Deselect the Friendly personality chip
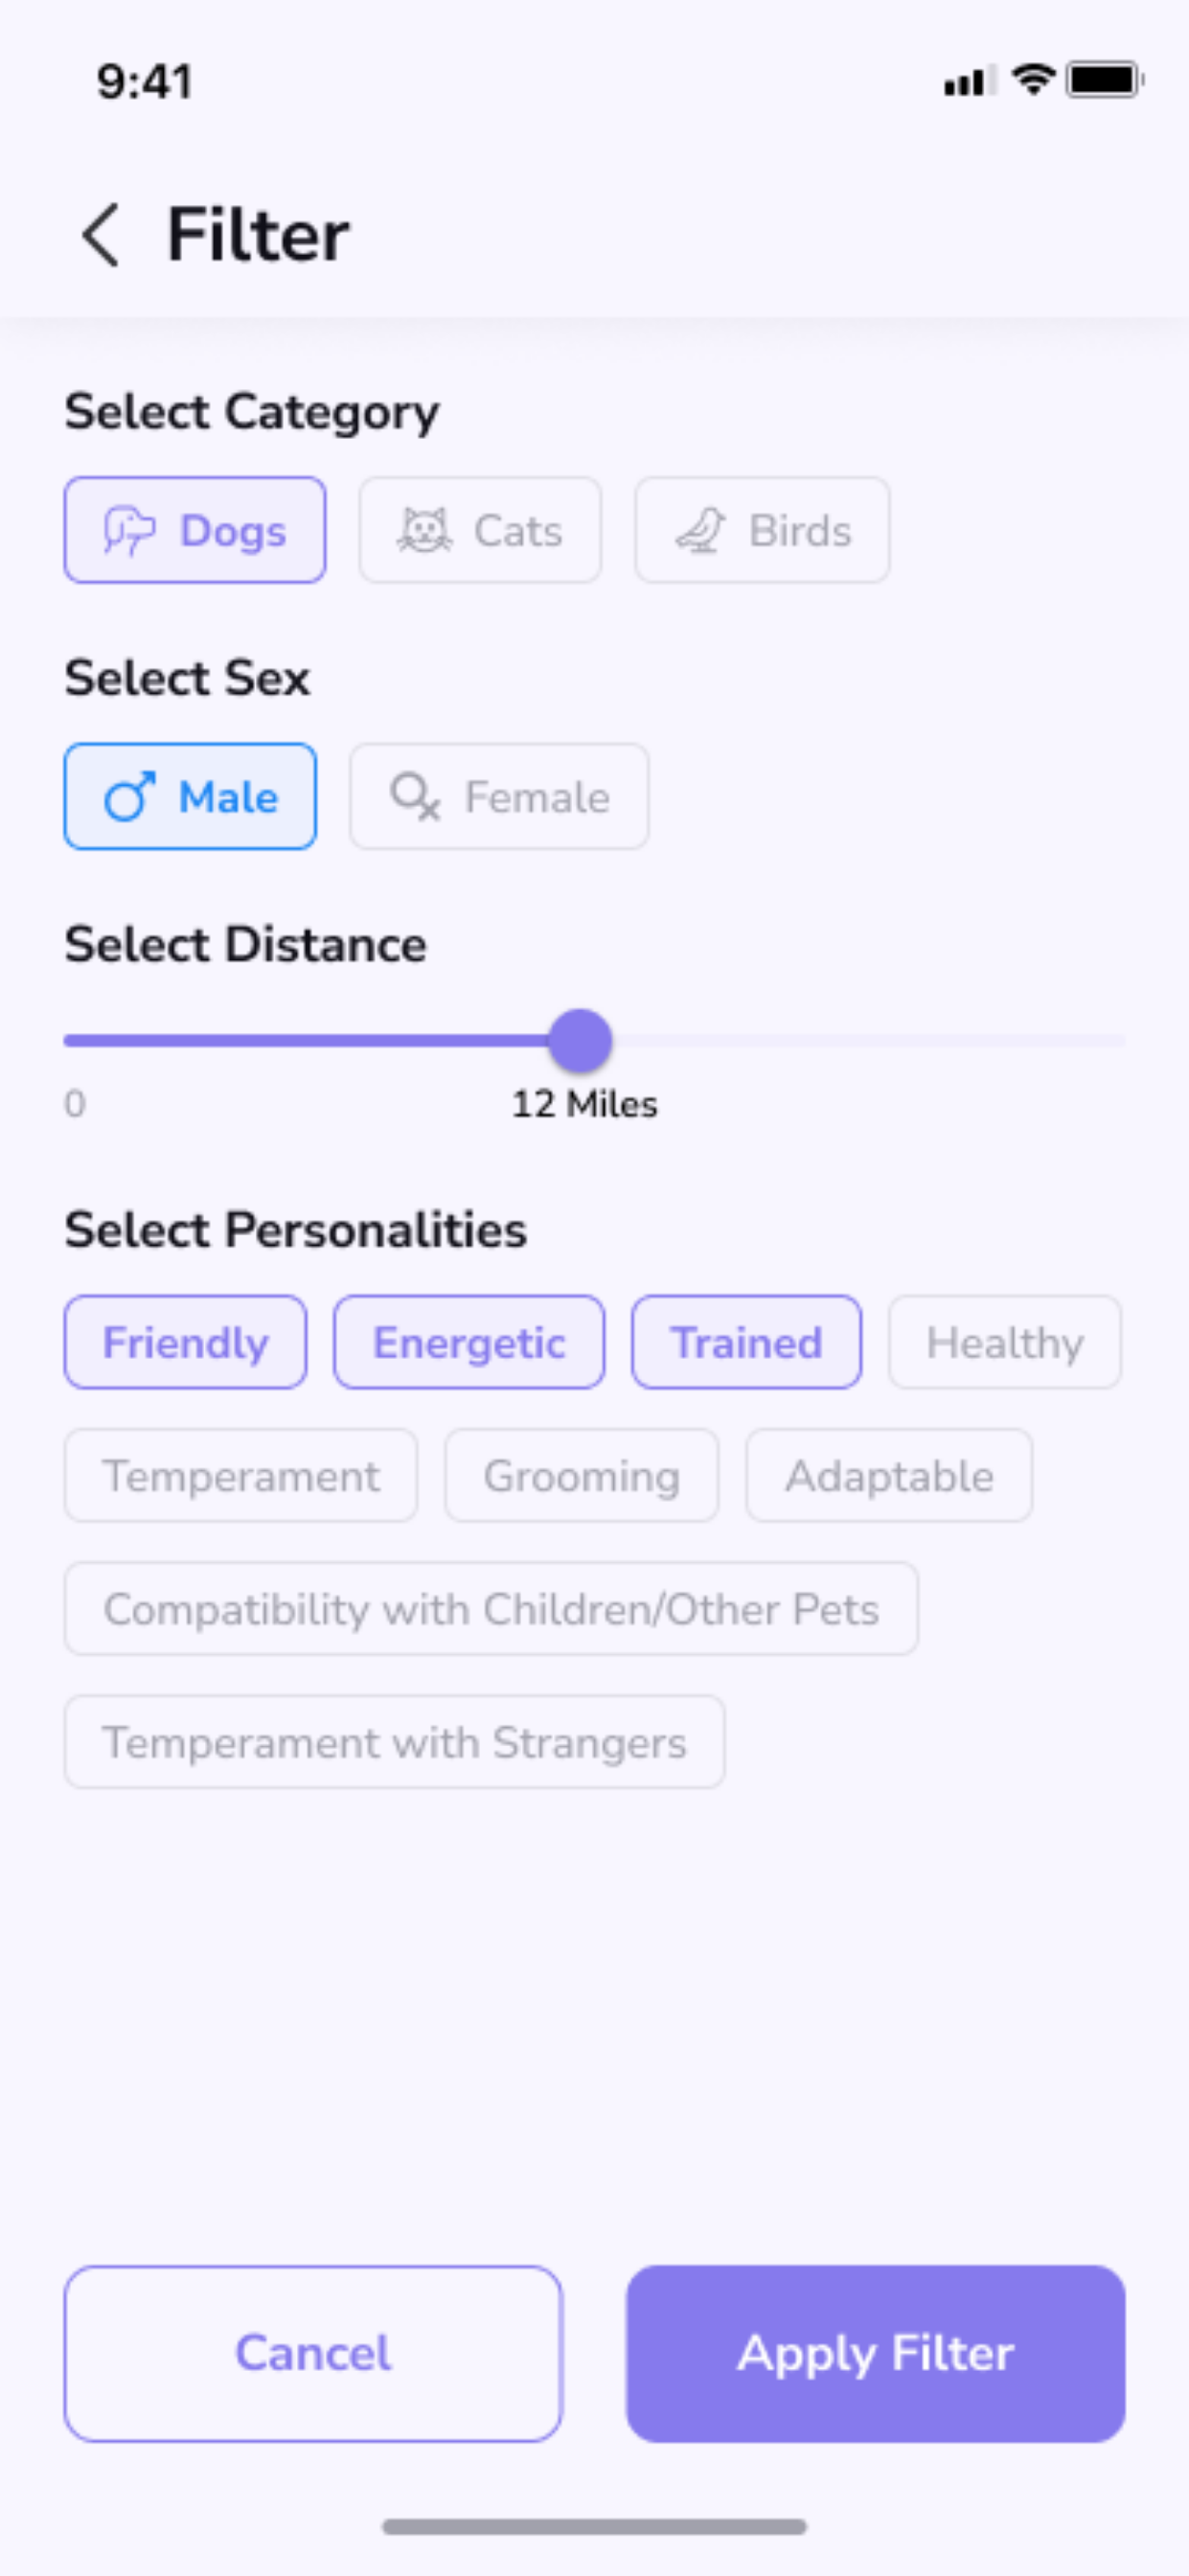 click(x=185, y=1342)
